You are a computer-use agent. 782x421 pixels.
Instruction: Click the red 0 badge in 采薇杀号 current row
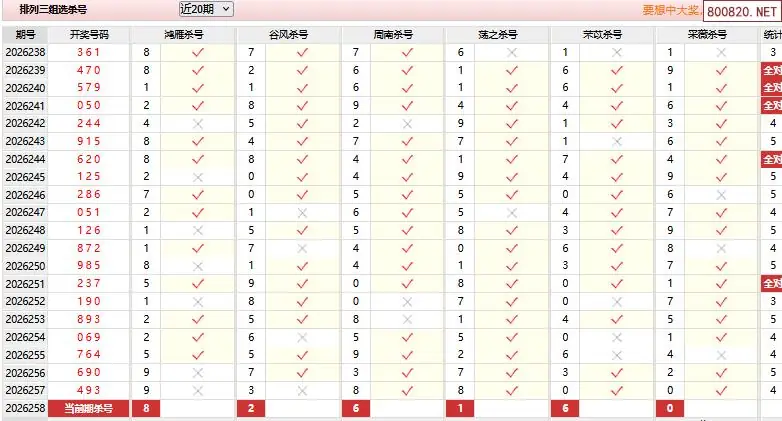click(670, 408)
